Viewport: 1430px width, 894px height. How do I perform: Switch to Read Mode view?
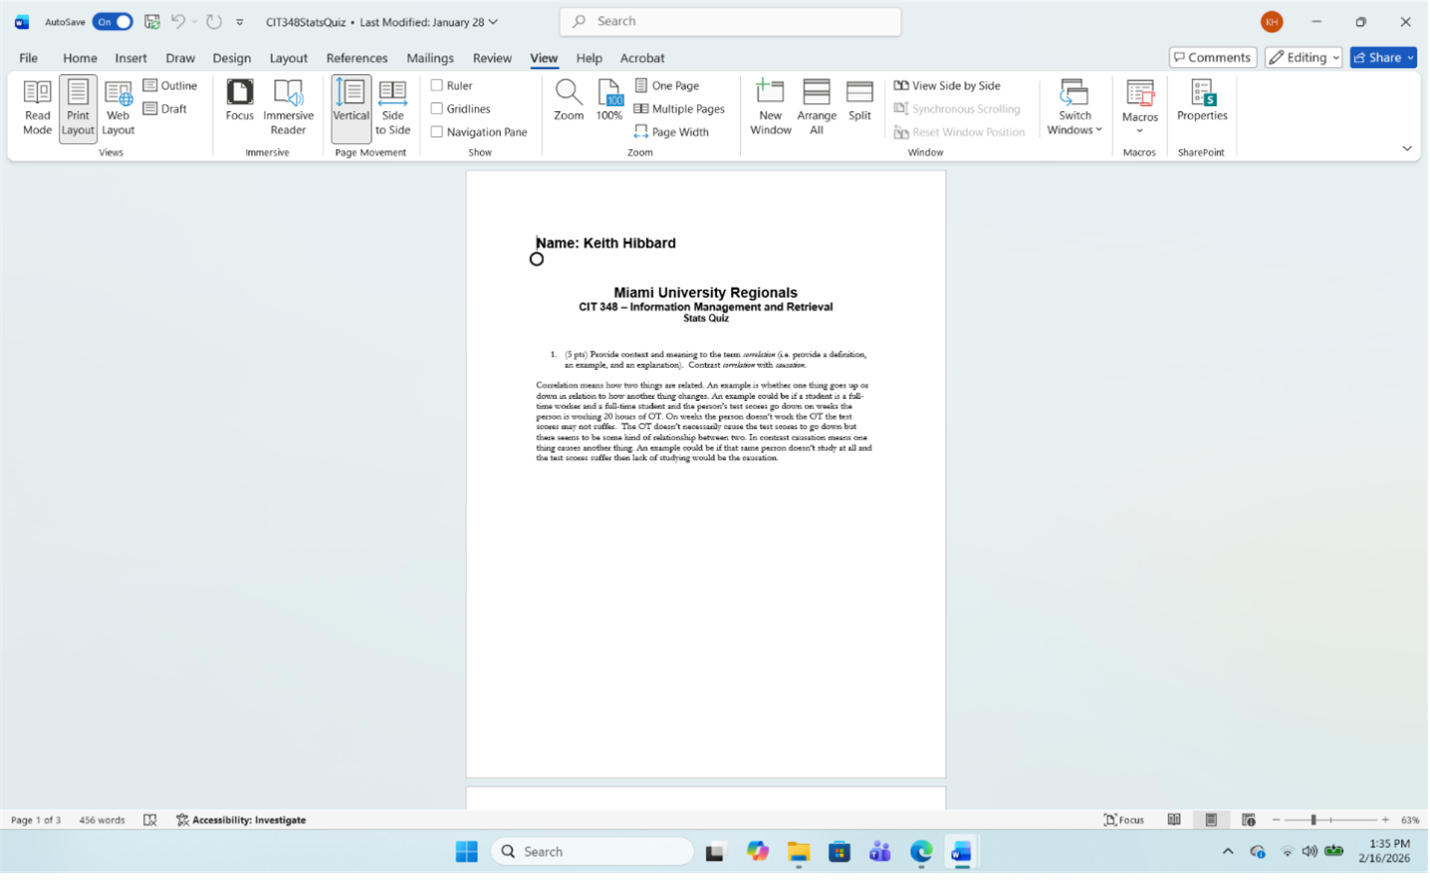pos(37,108)
